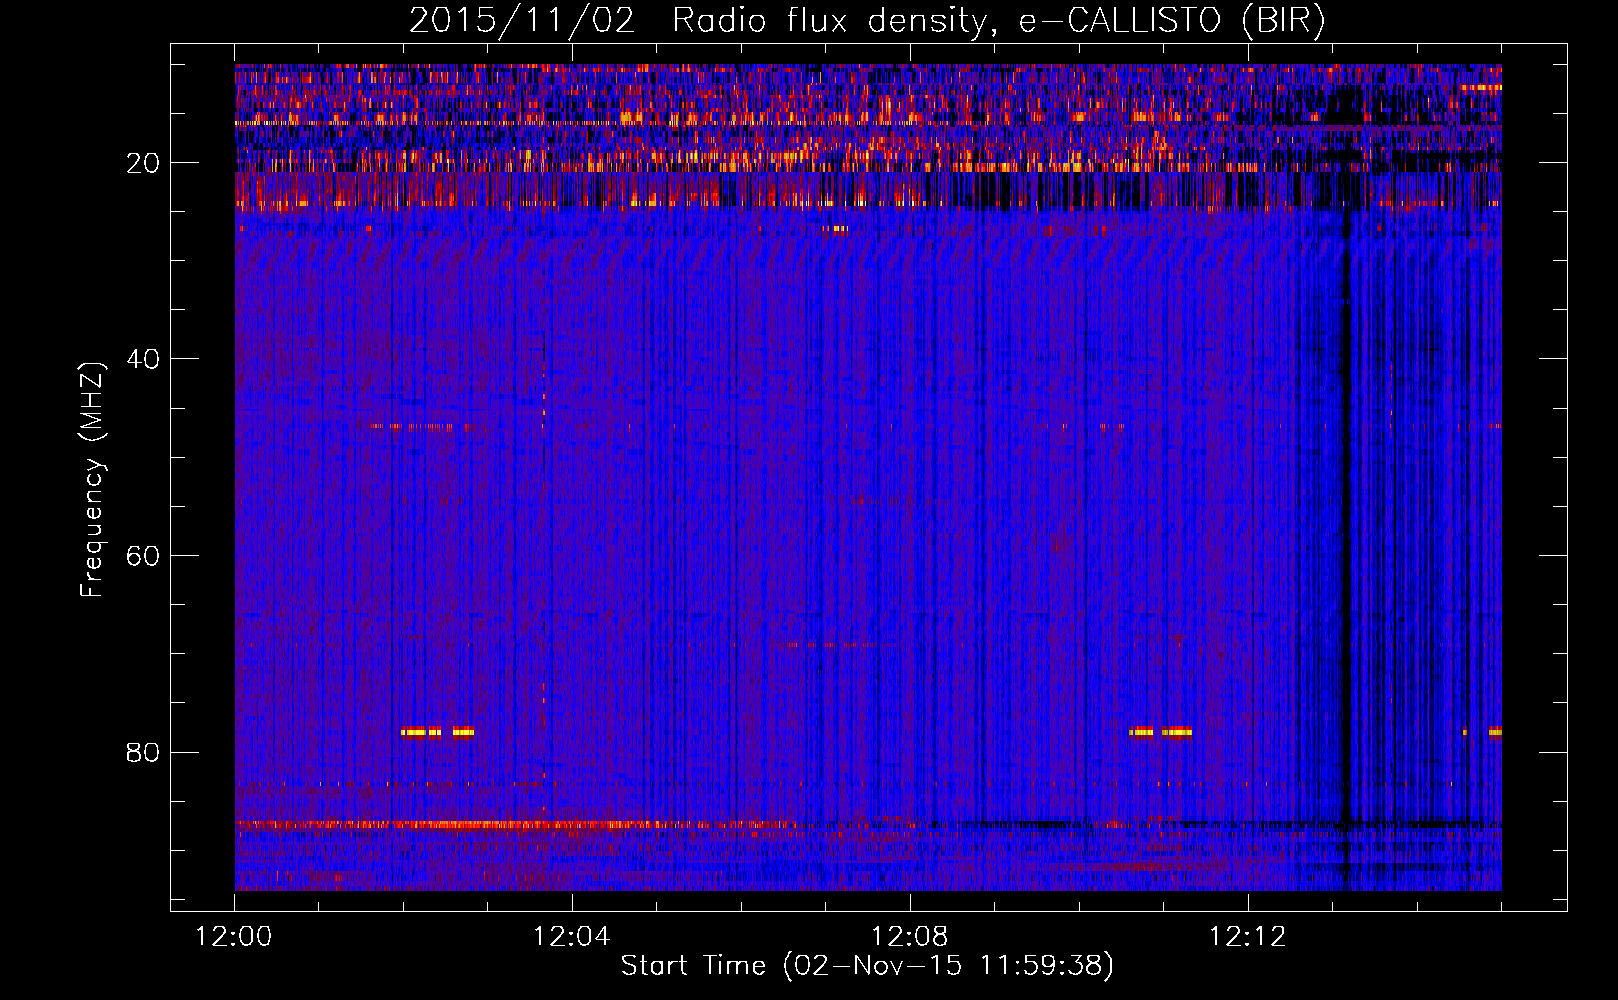Click the "12:12" time tick label
The image size is (1618, 1000).
[1247, 937]
